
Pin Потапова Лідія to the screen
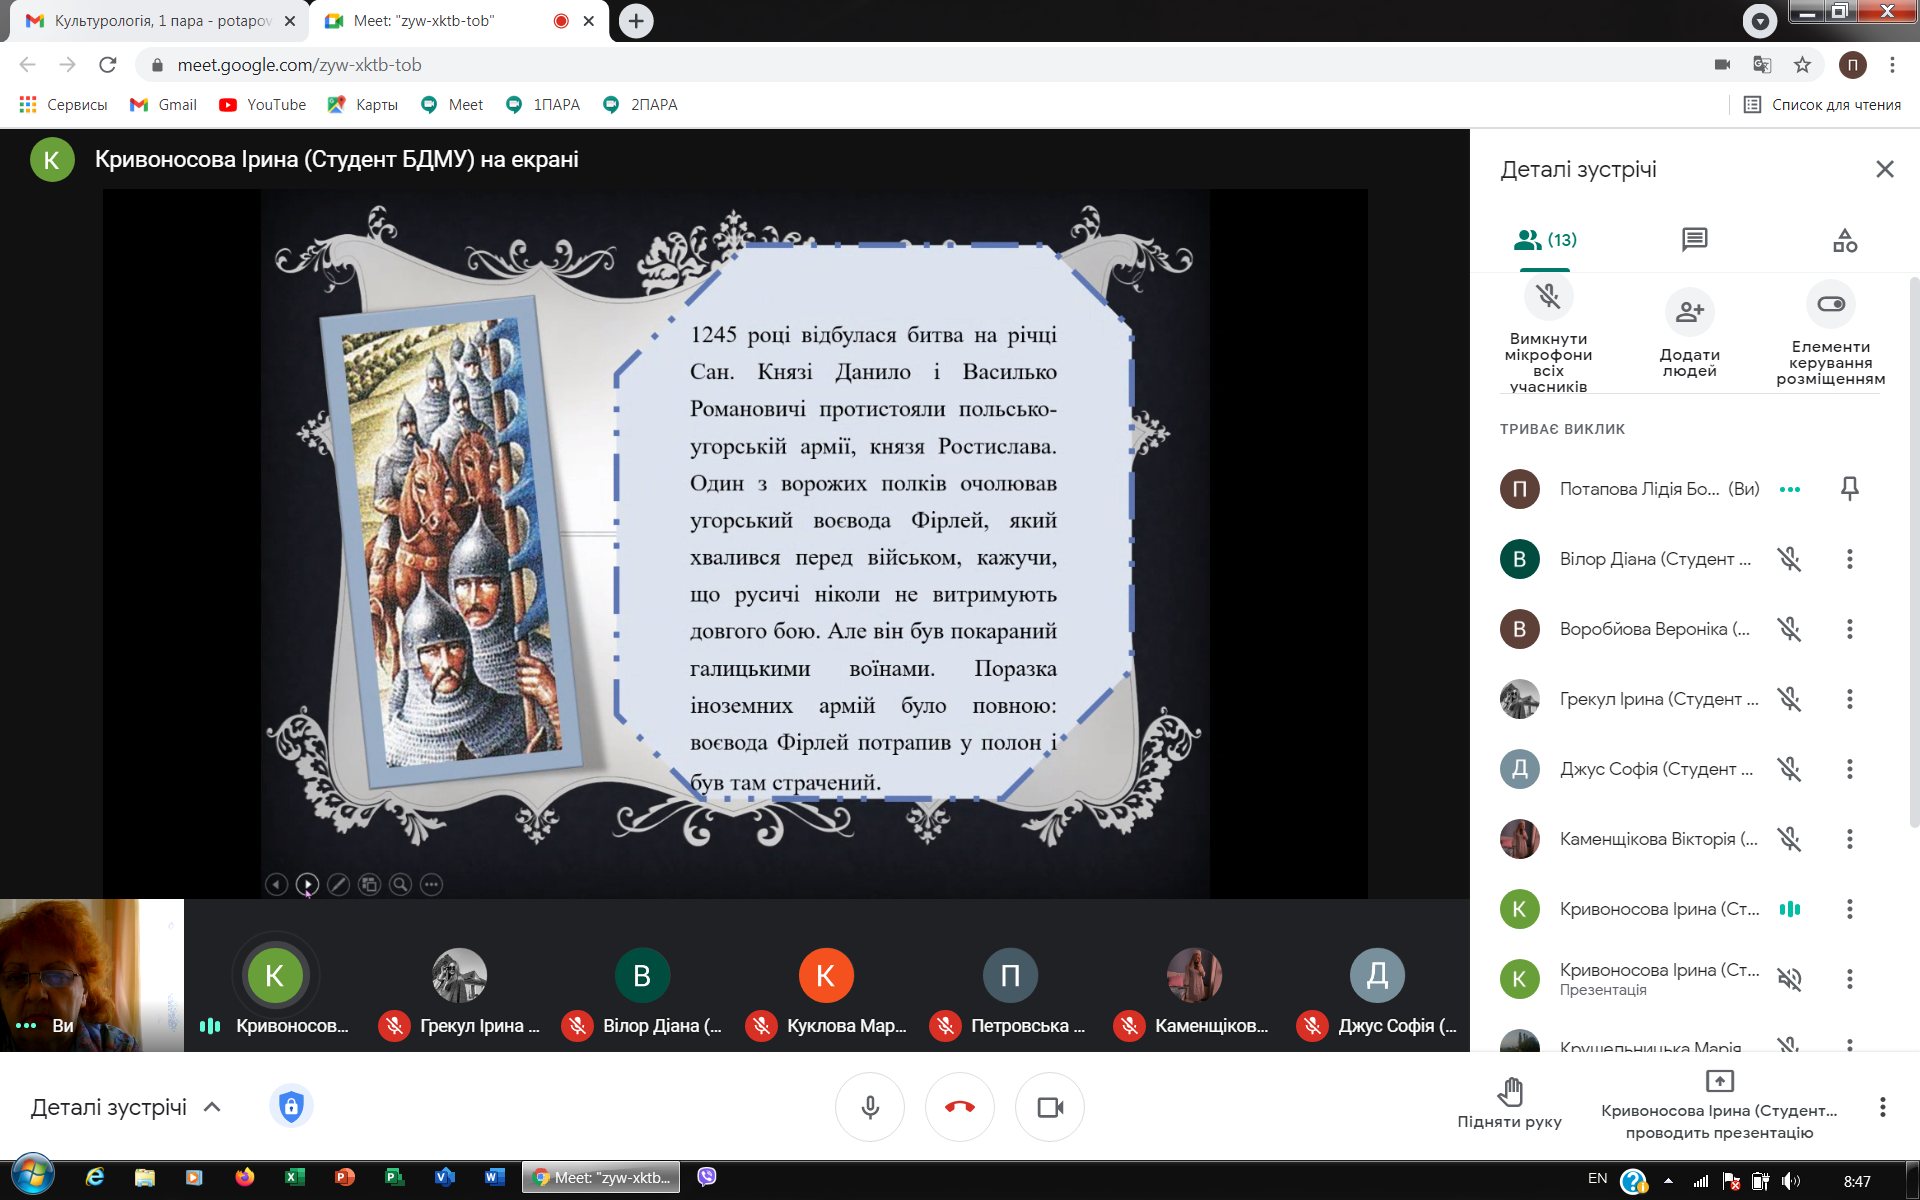pyautogui.click(x=1850, y=489)
